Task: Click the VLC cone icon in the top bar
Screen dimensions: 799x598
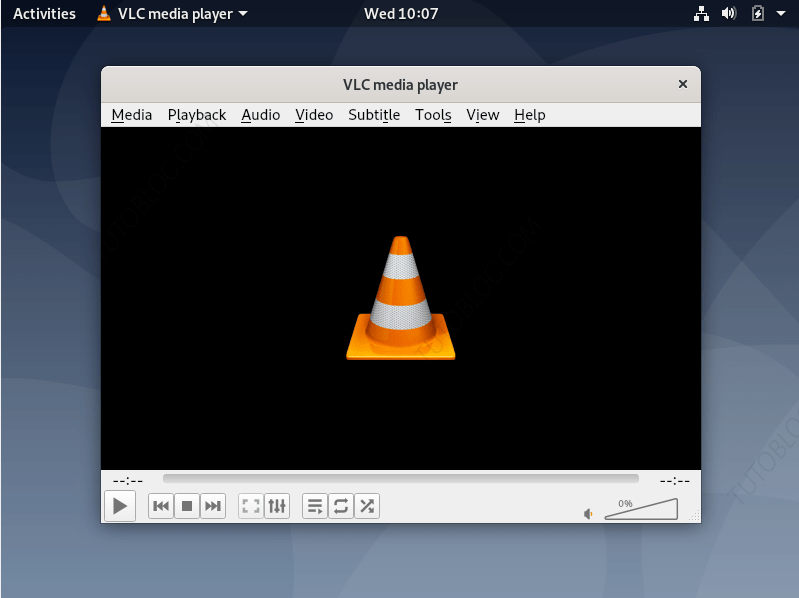Action: point(104,13)
